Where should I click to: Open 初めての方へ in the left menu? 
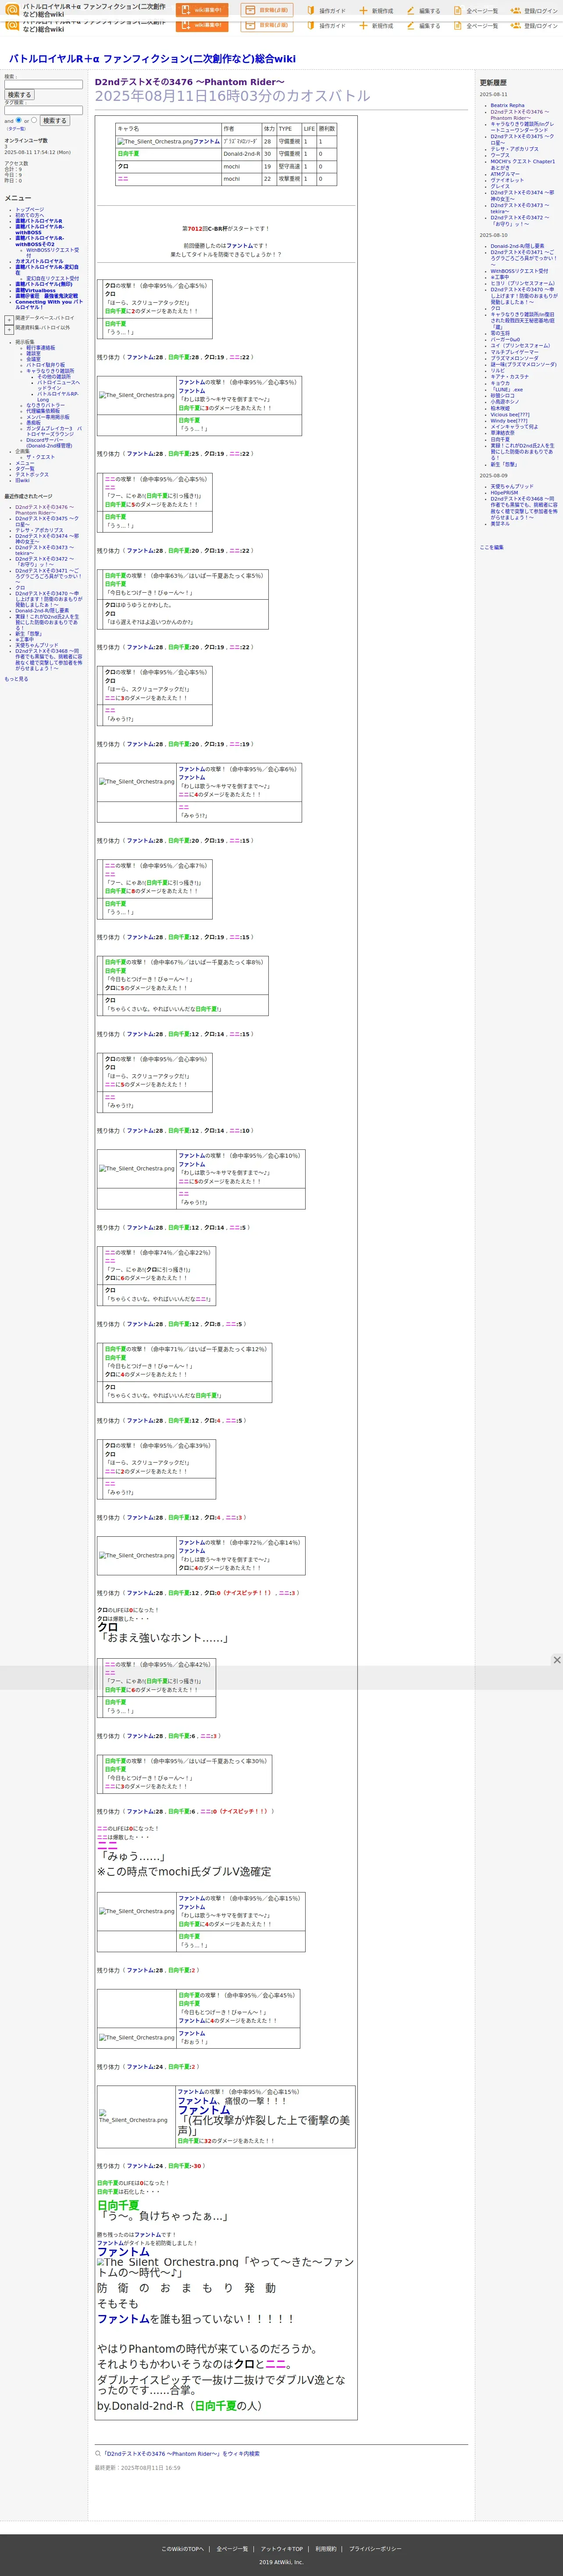(x=29, y=215)
